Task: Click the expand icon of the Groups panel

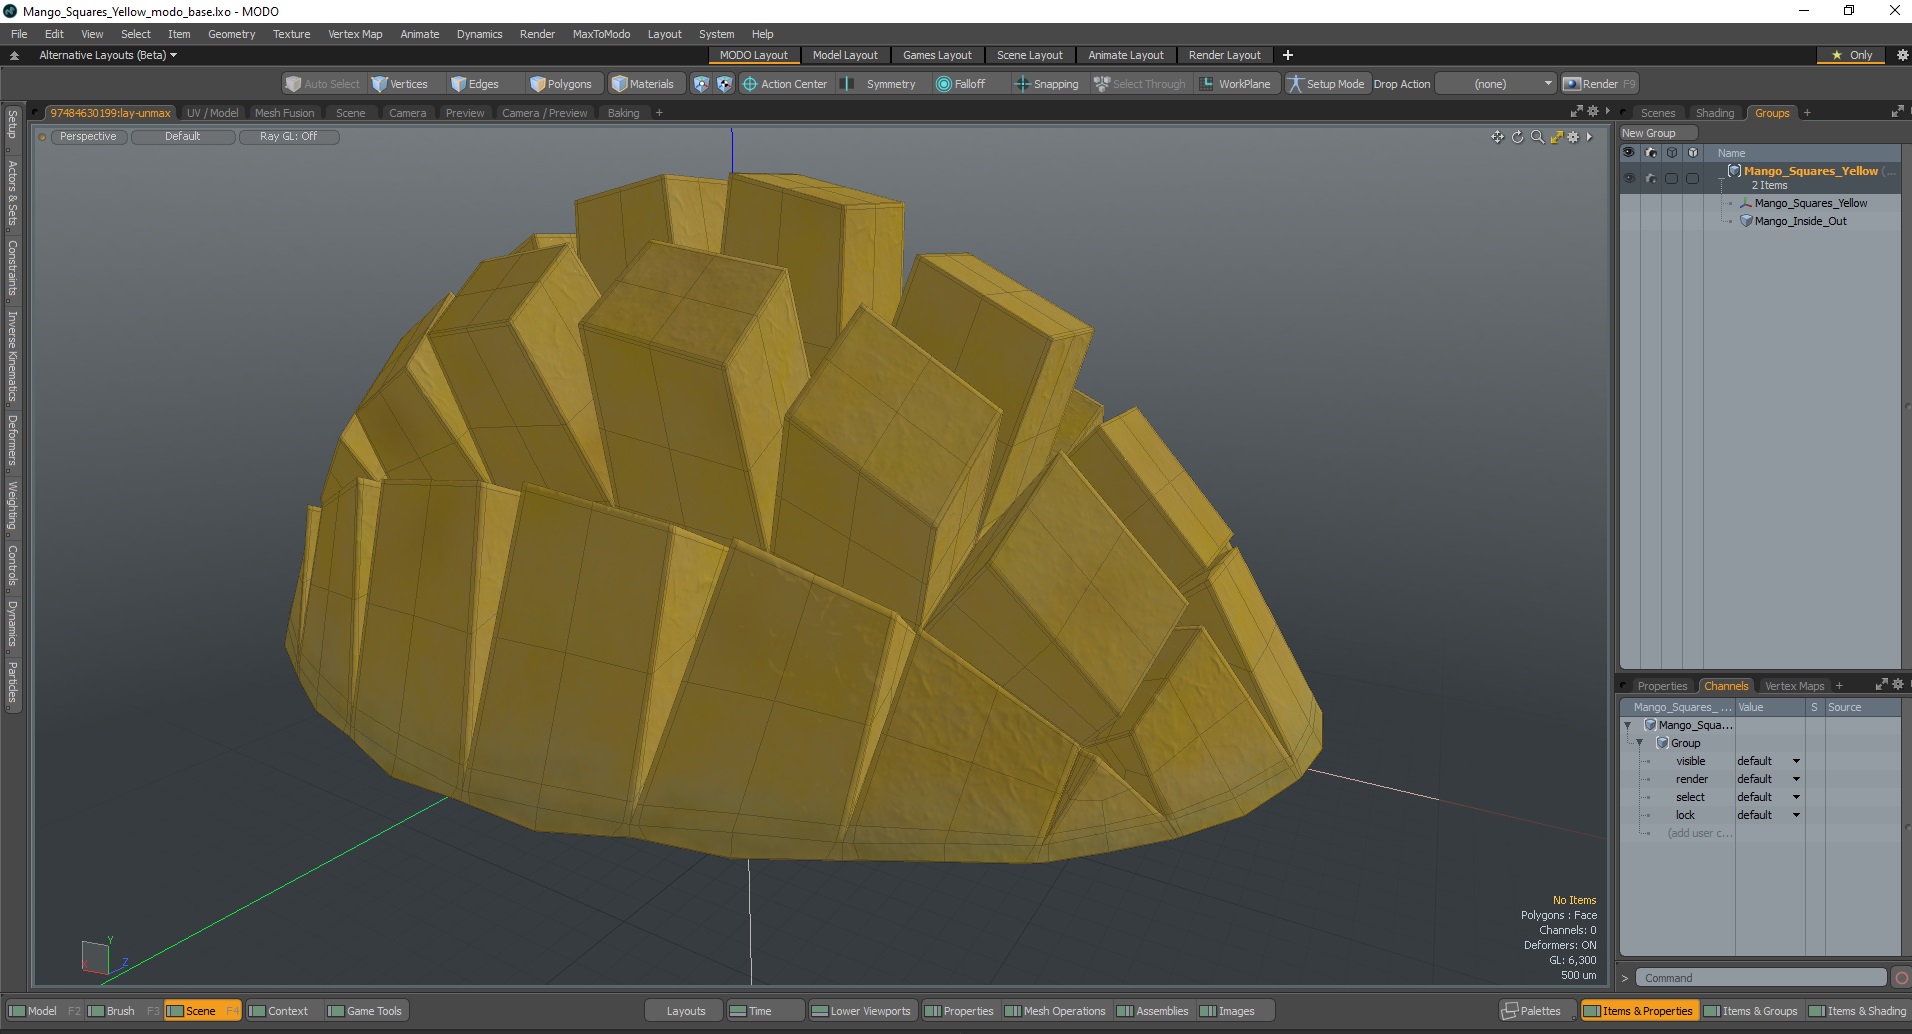Action: point(1897,112)
